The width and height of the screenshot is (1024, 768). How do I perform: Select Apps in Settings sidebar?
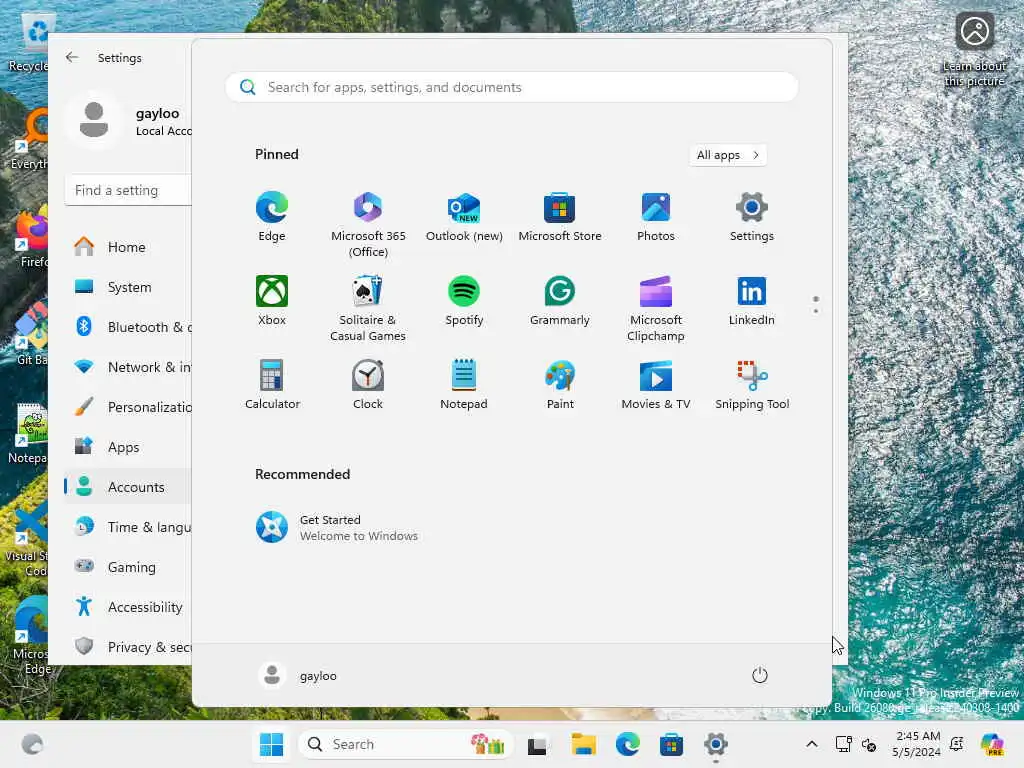[x=128, y=447]
